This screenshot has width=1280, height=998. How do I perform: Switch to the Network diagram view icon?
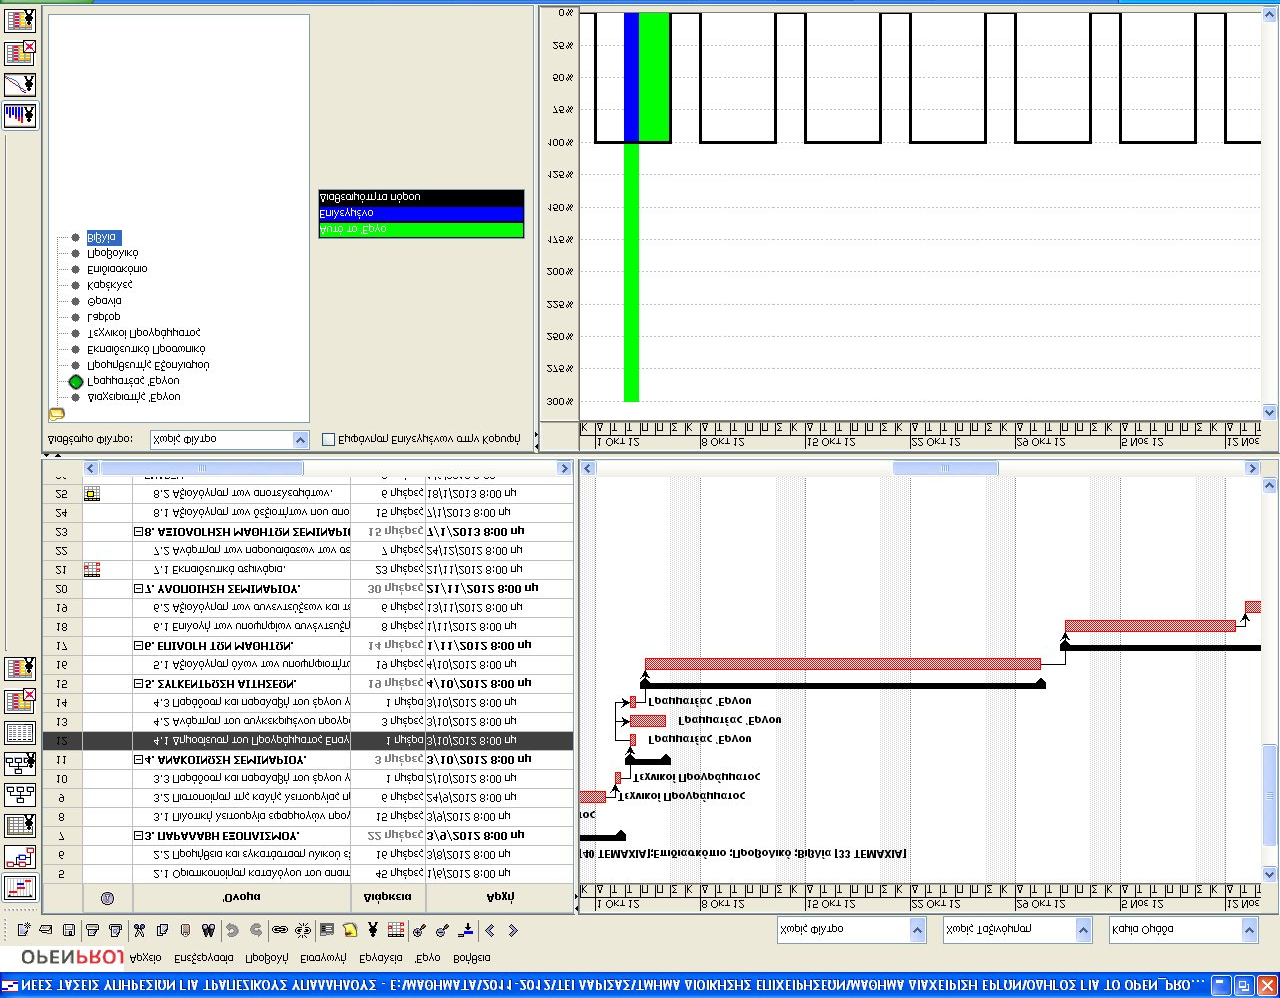20,857
